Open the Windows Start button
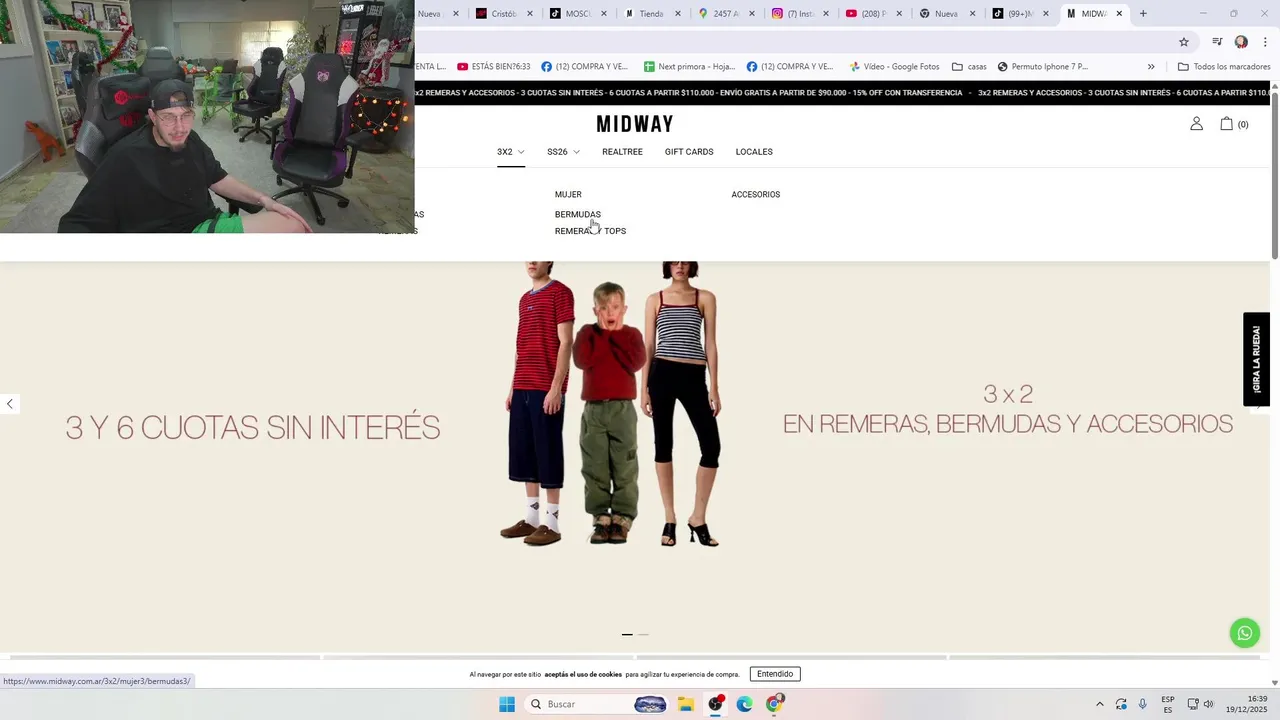The image size is (1280, 720). pyautogui.click(x=507, y=704)
